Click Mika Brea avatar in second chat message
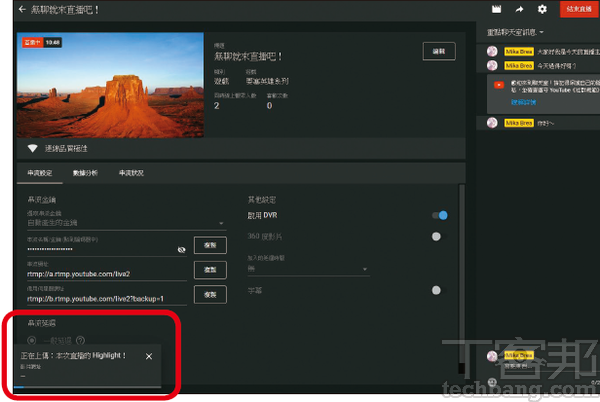This screenshot has height=402, width=600. coord(492,65)
